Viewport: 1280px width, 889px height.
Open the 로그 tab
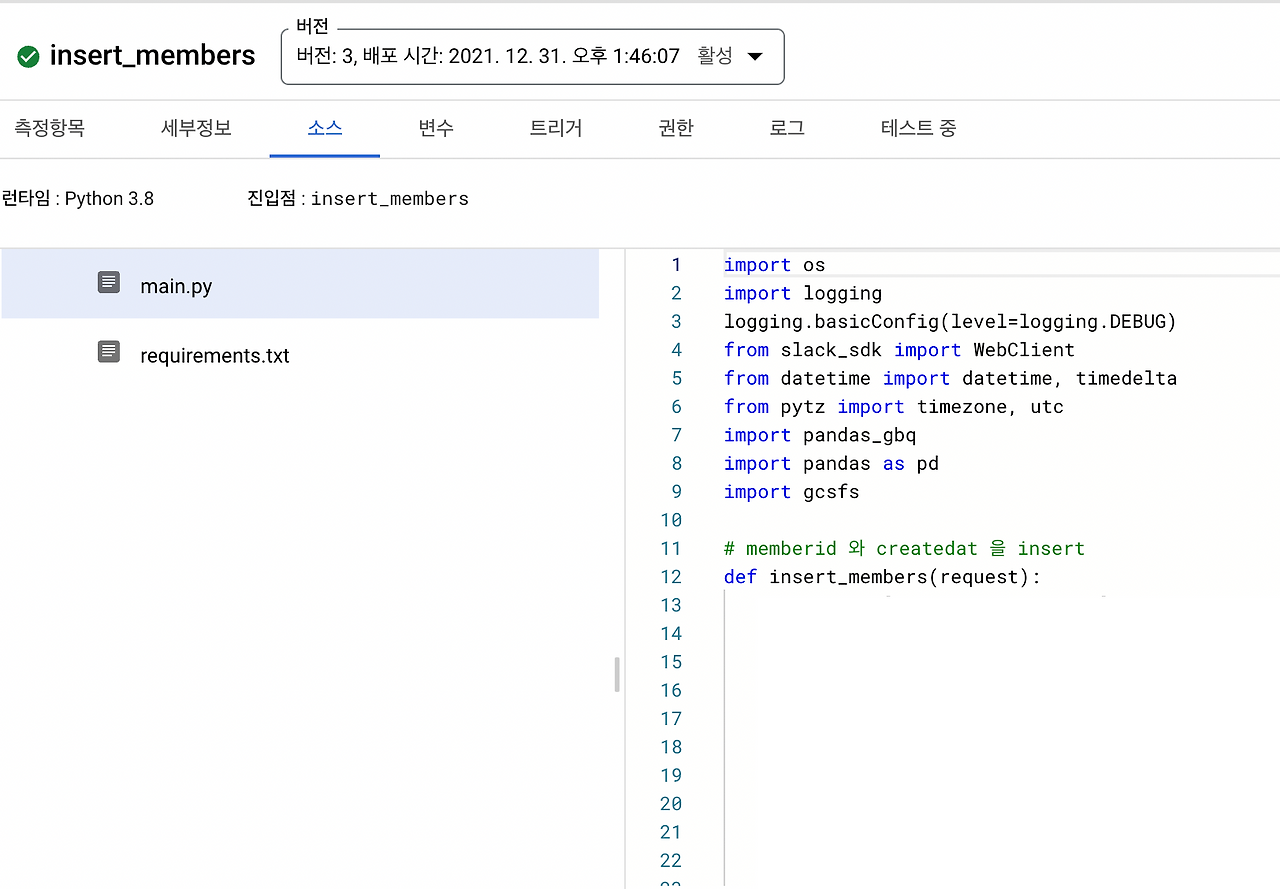[787, 128]
